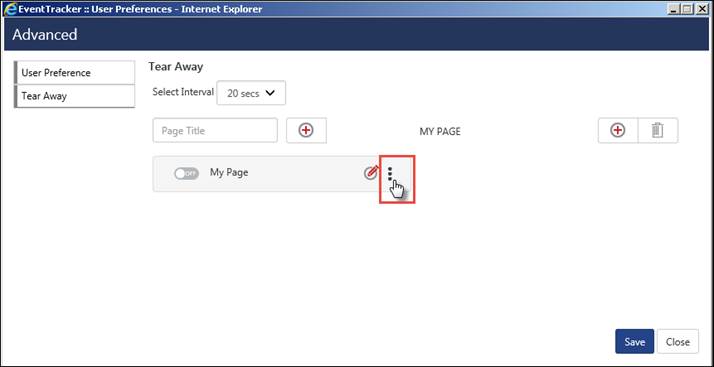Click the add page plus icon beside Page Title
The width and height of the screenshot is (714, 367).
point(306,130)
